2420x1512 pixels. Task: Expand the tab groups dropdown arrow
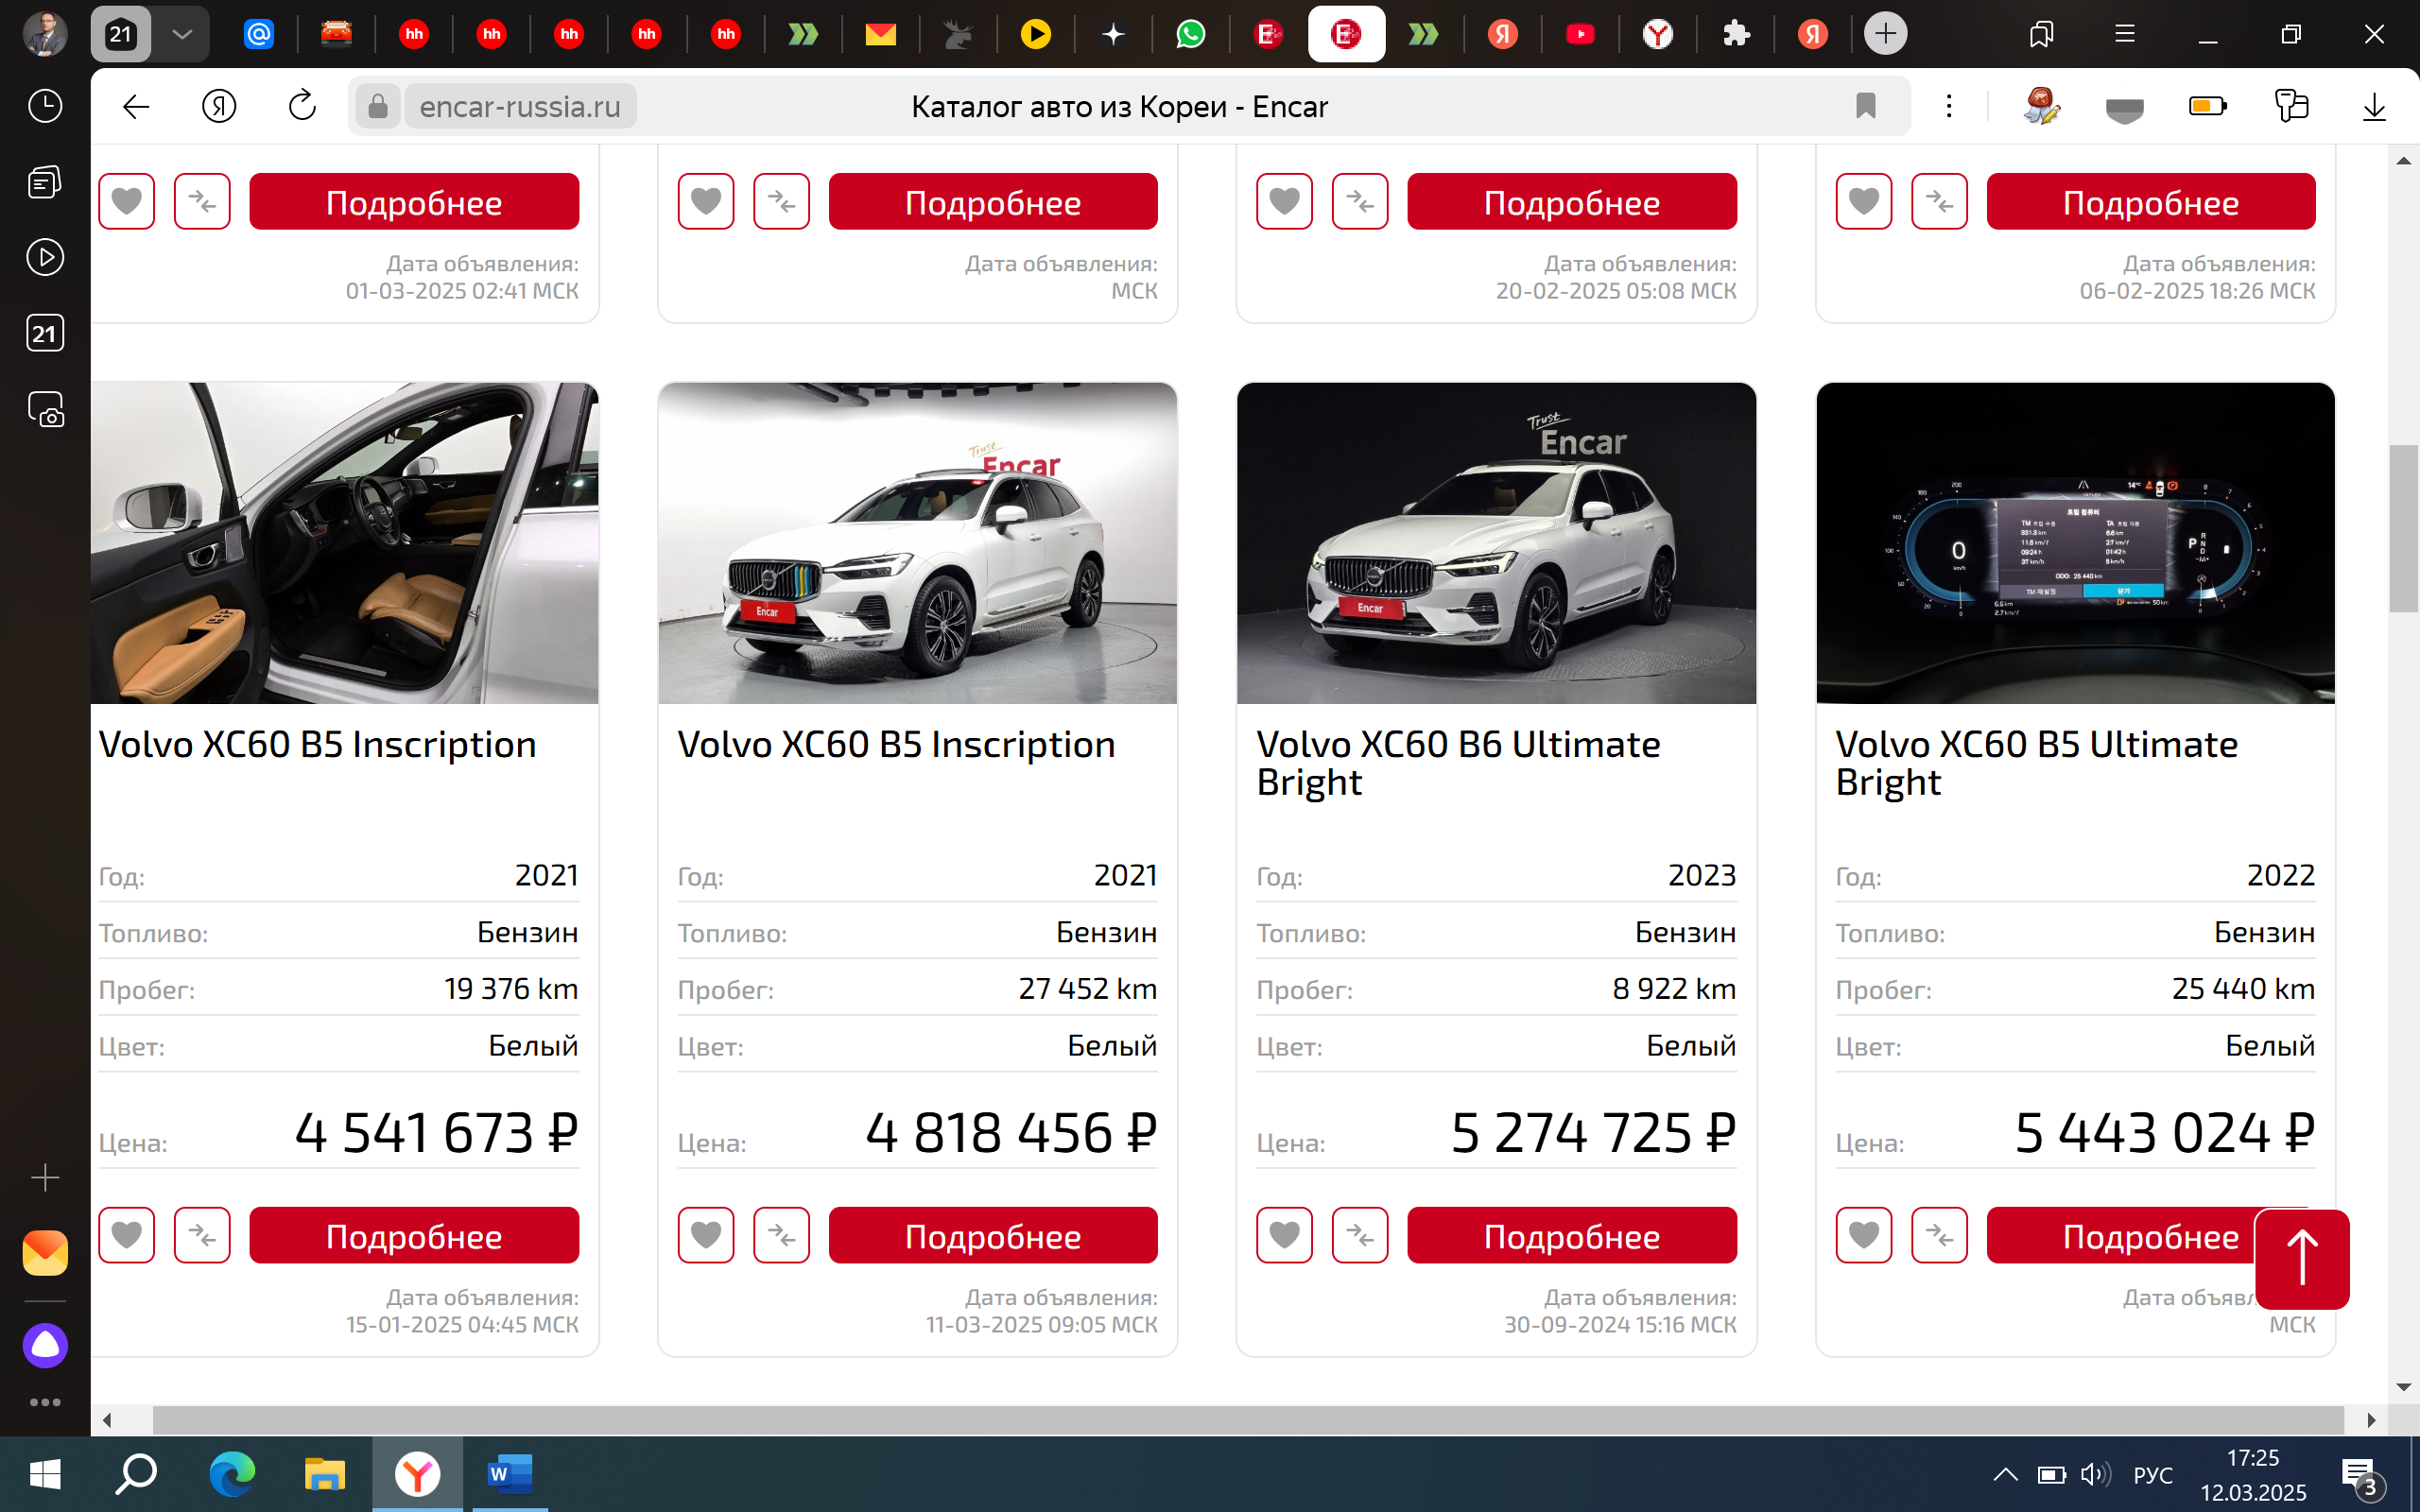coord(182,34)
